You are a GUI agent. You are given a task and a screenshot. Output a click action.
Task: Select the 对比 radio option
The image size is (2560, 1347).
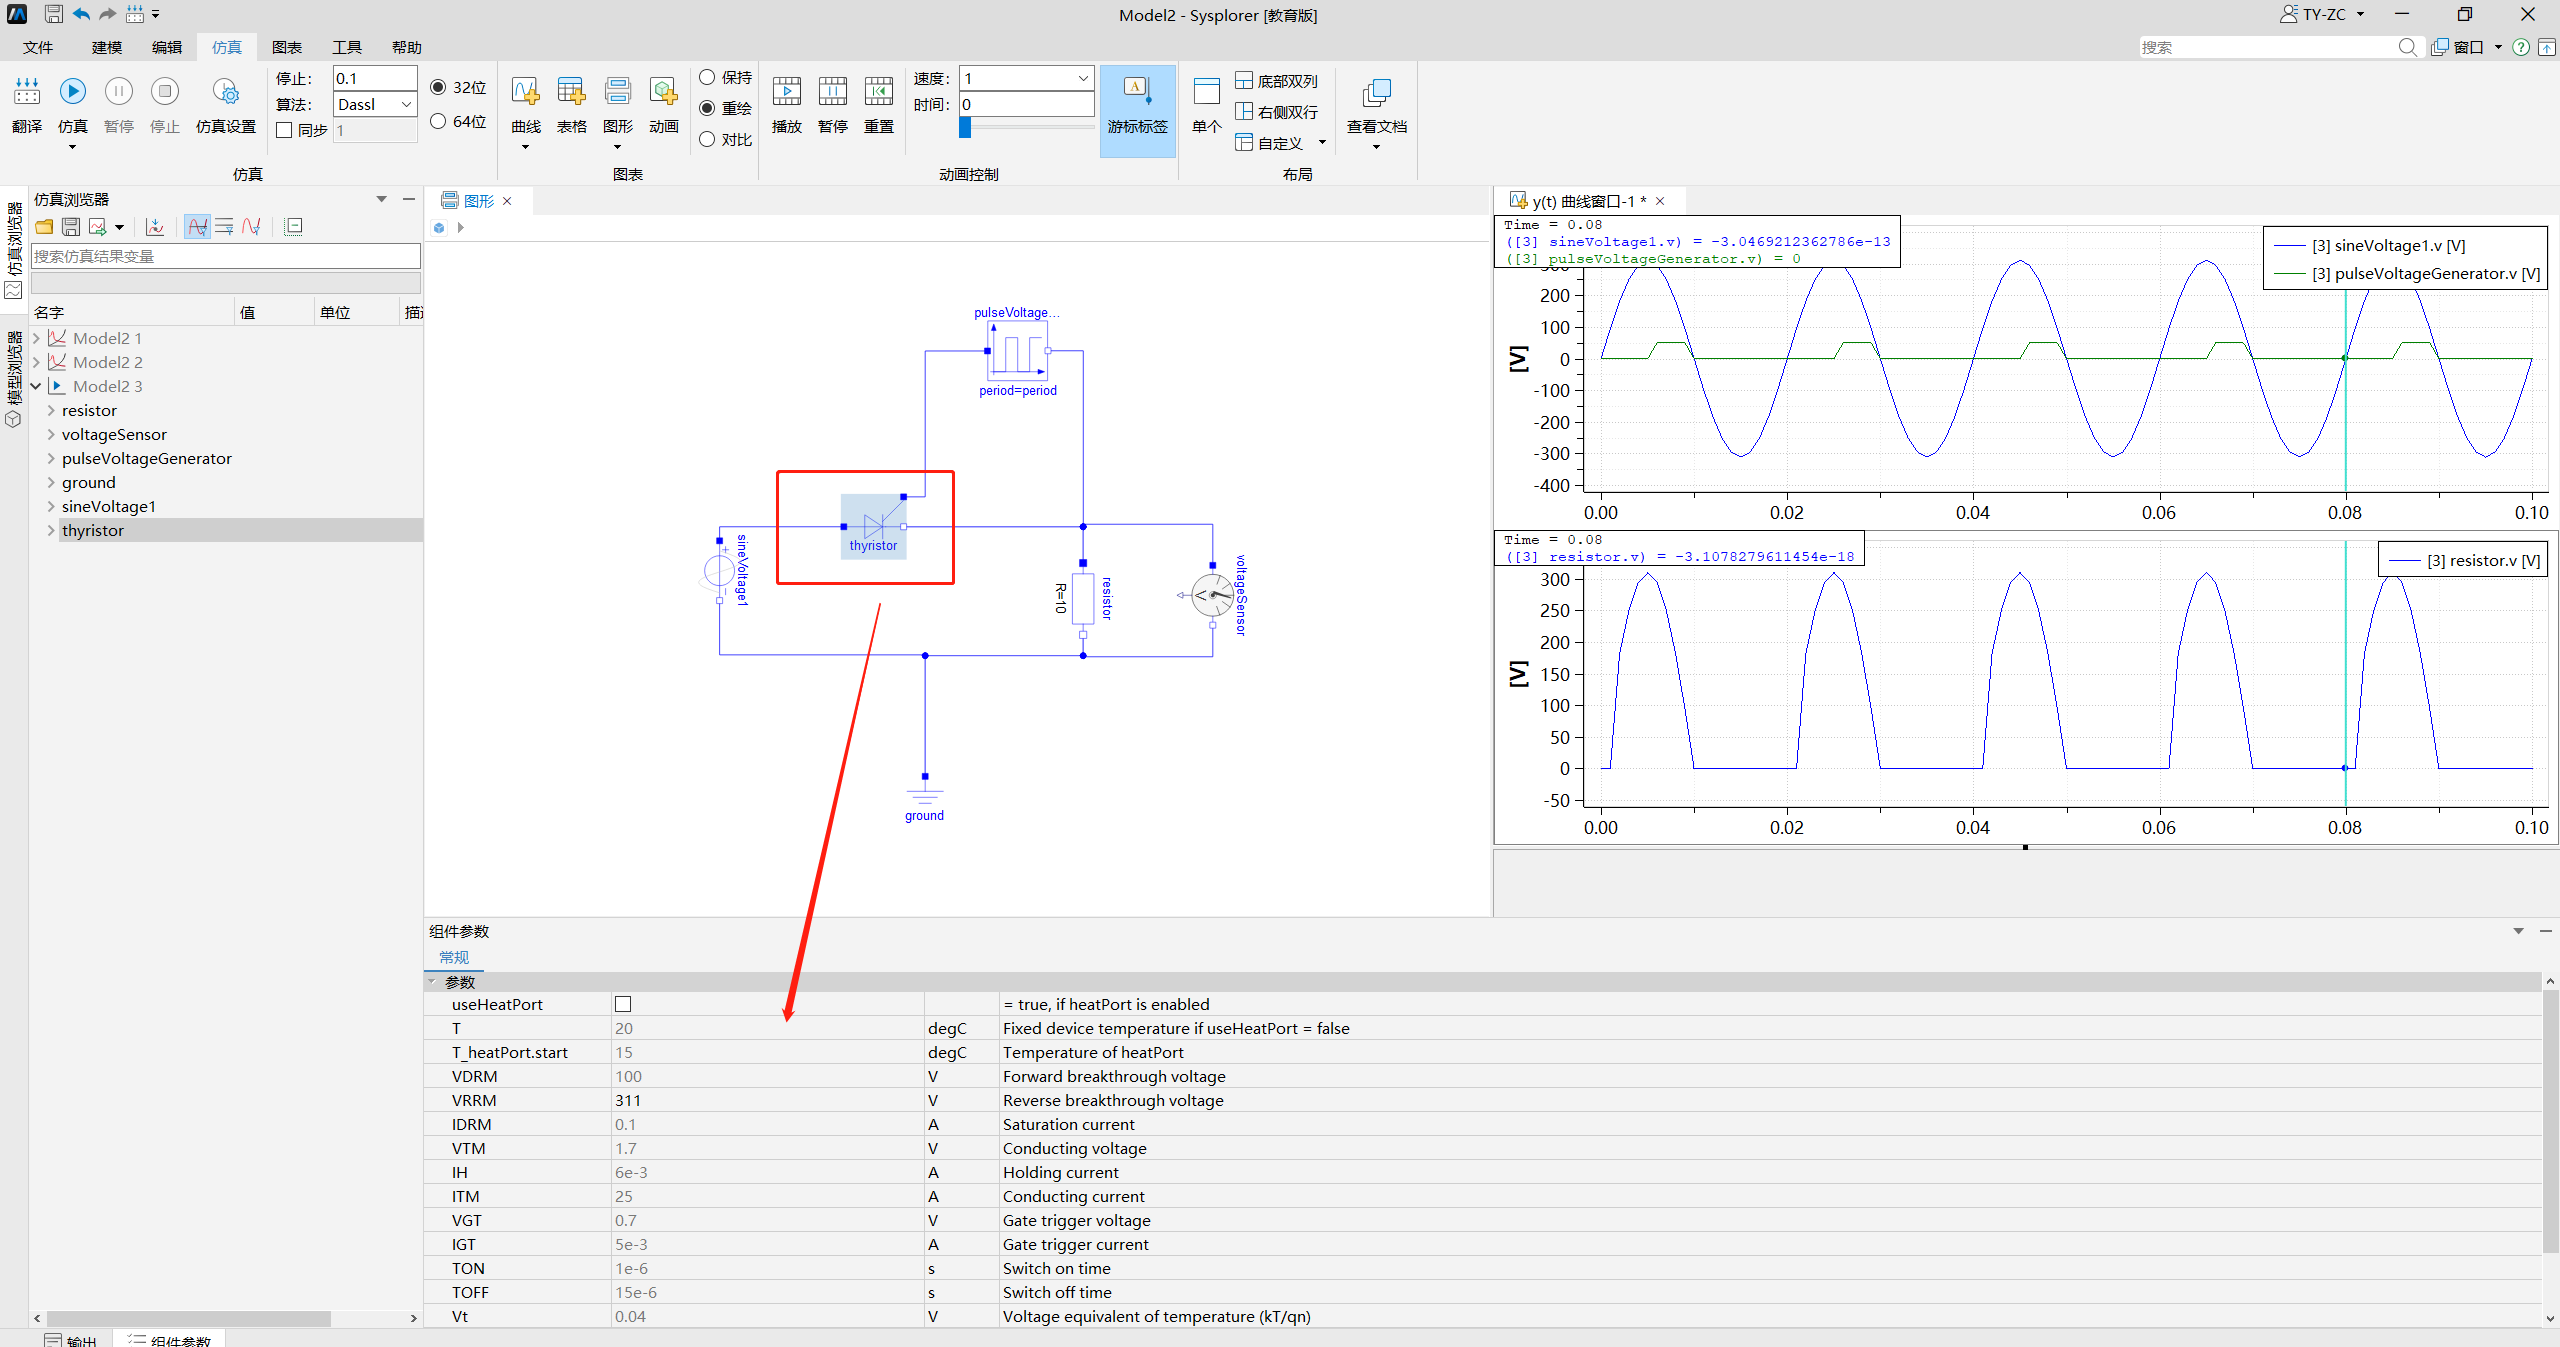(x=707, y=139)
